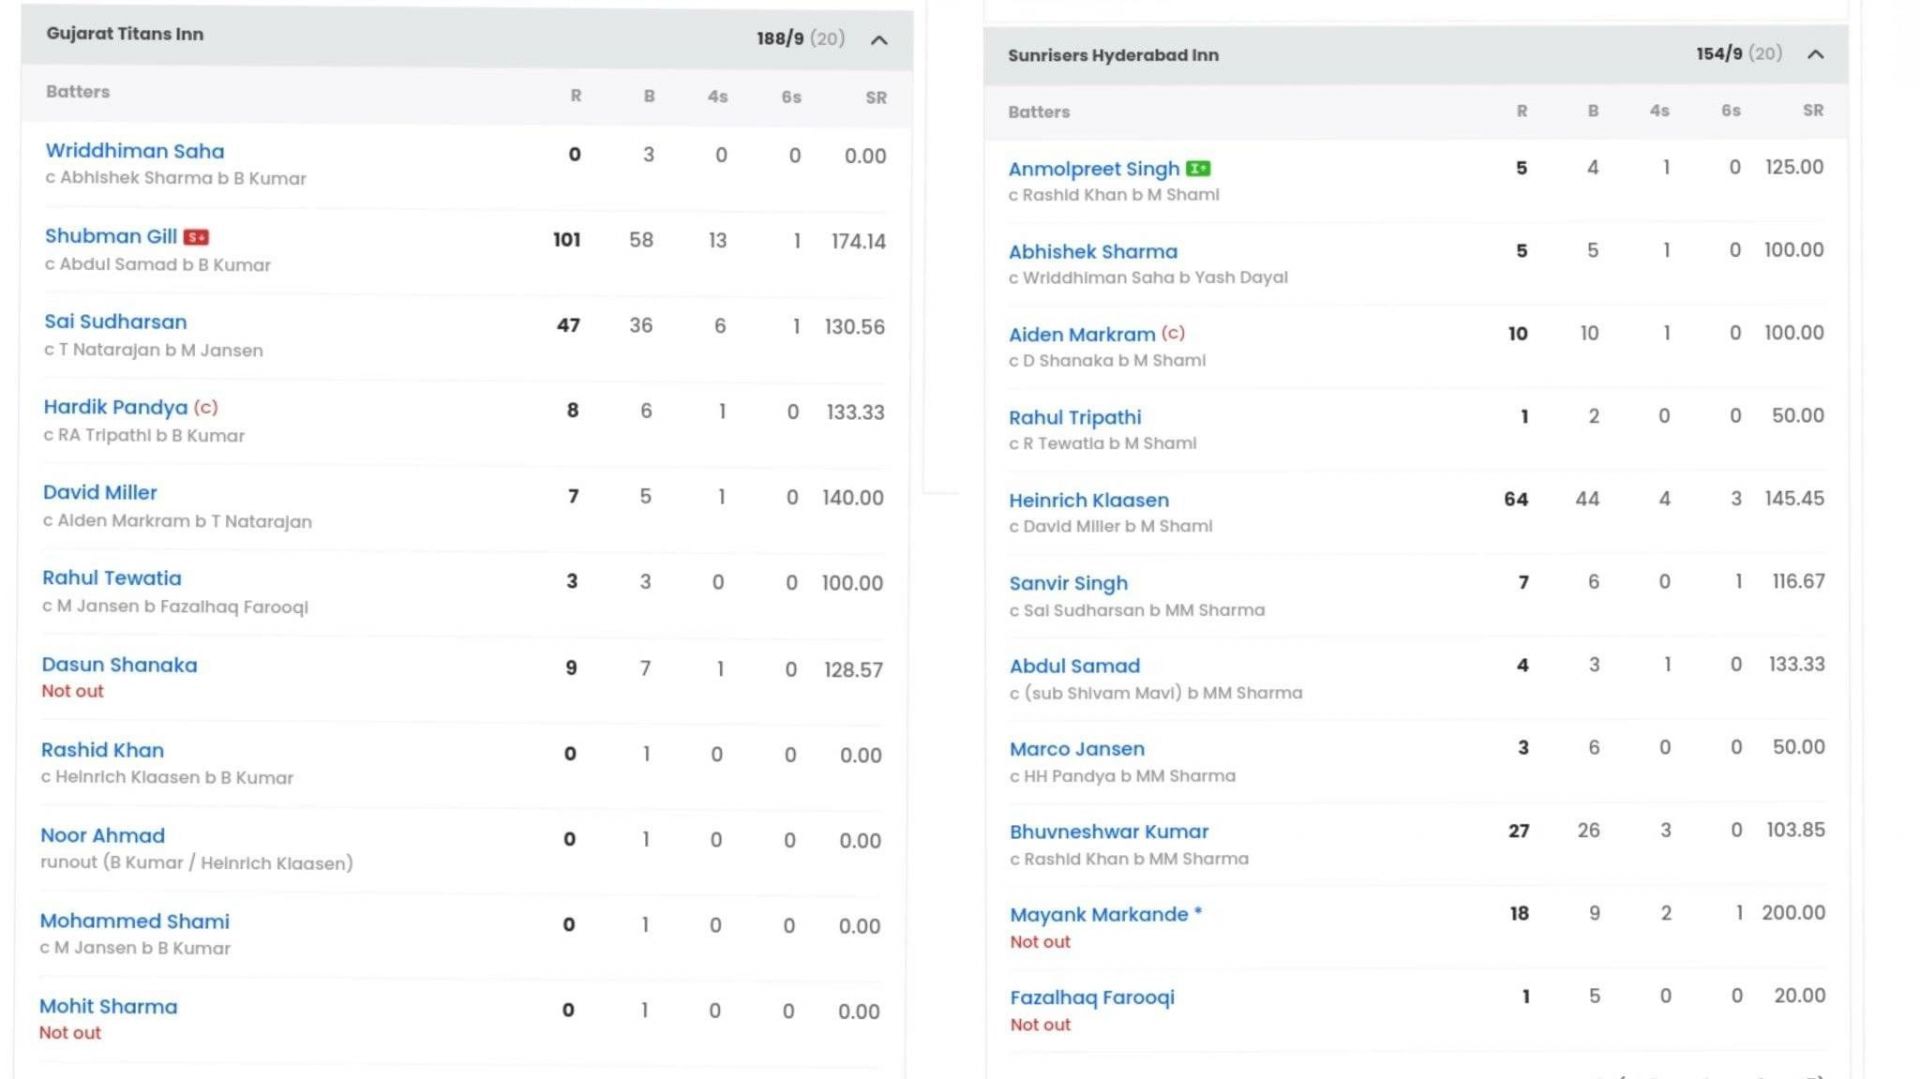The width and height of the screenshot is (1920, 1079).
Task: Open David Miller's profile link
Action: click(100, 492)
